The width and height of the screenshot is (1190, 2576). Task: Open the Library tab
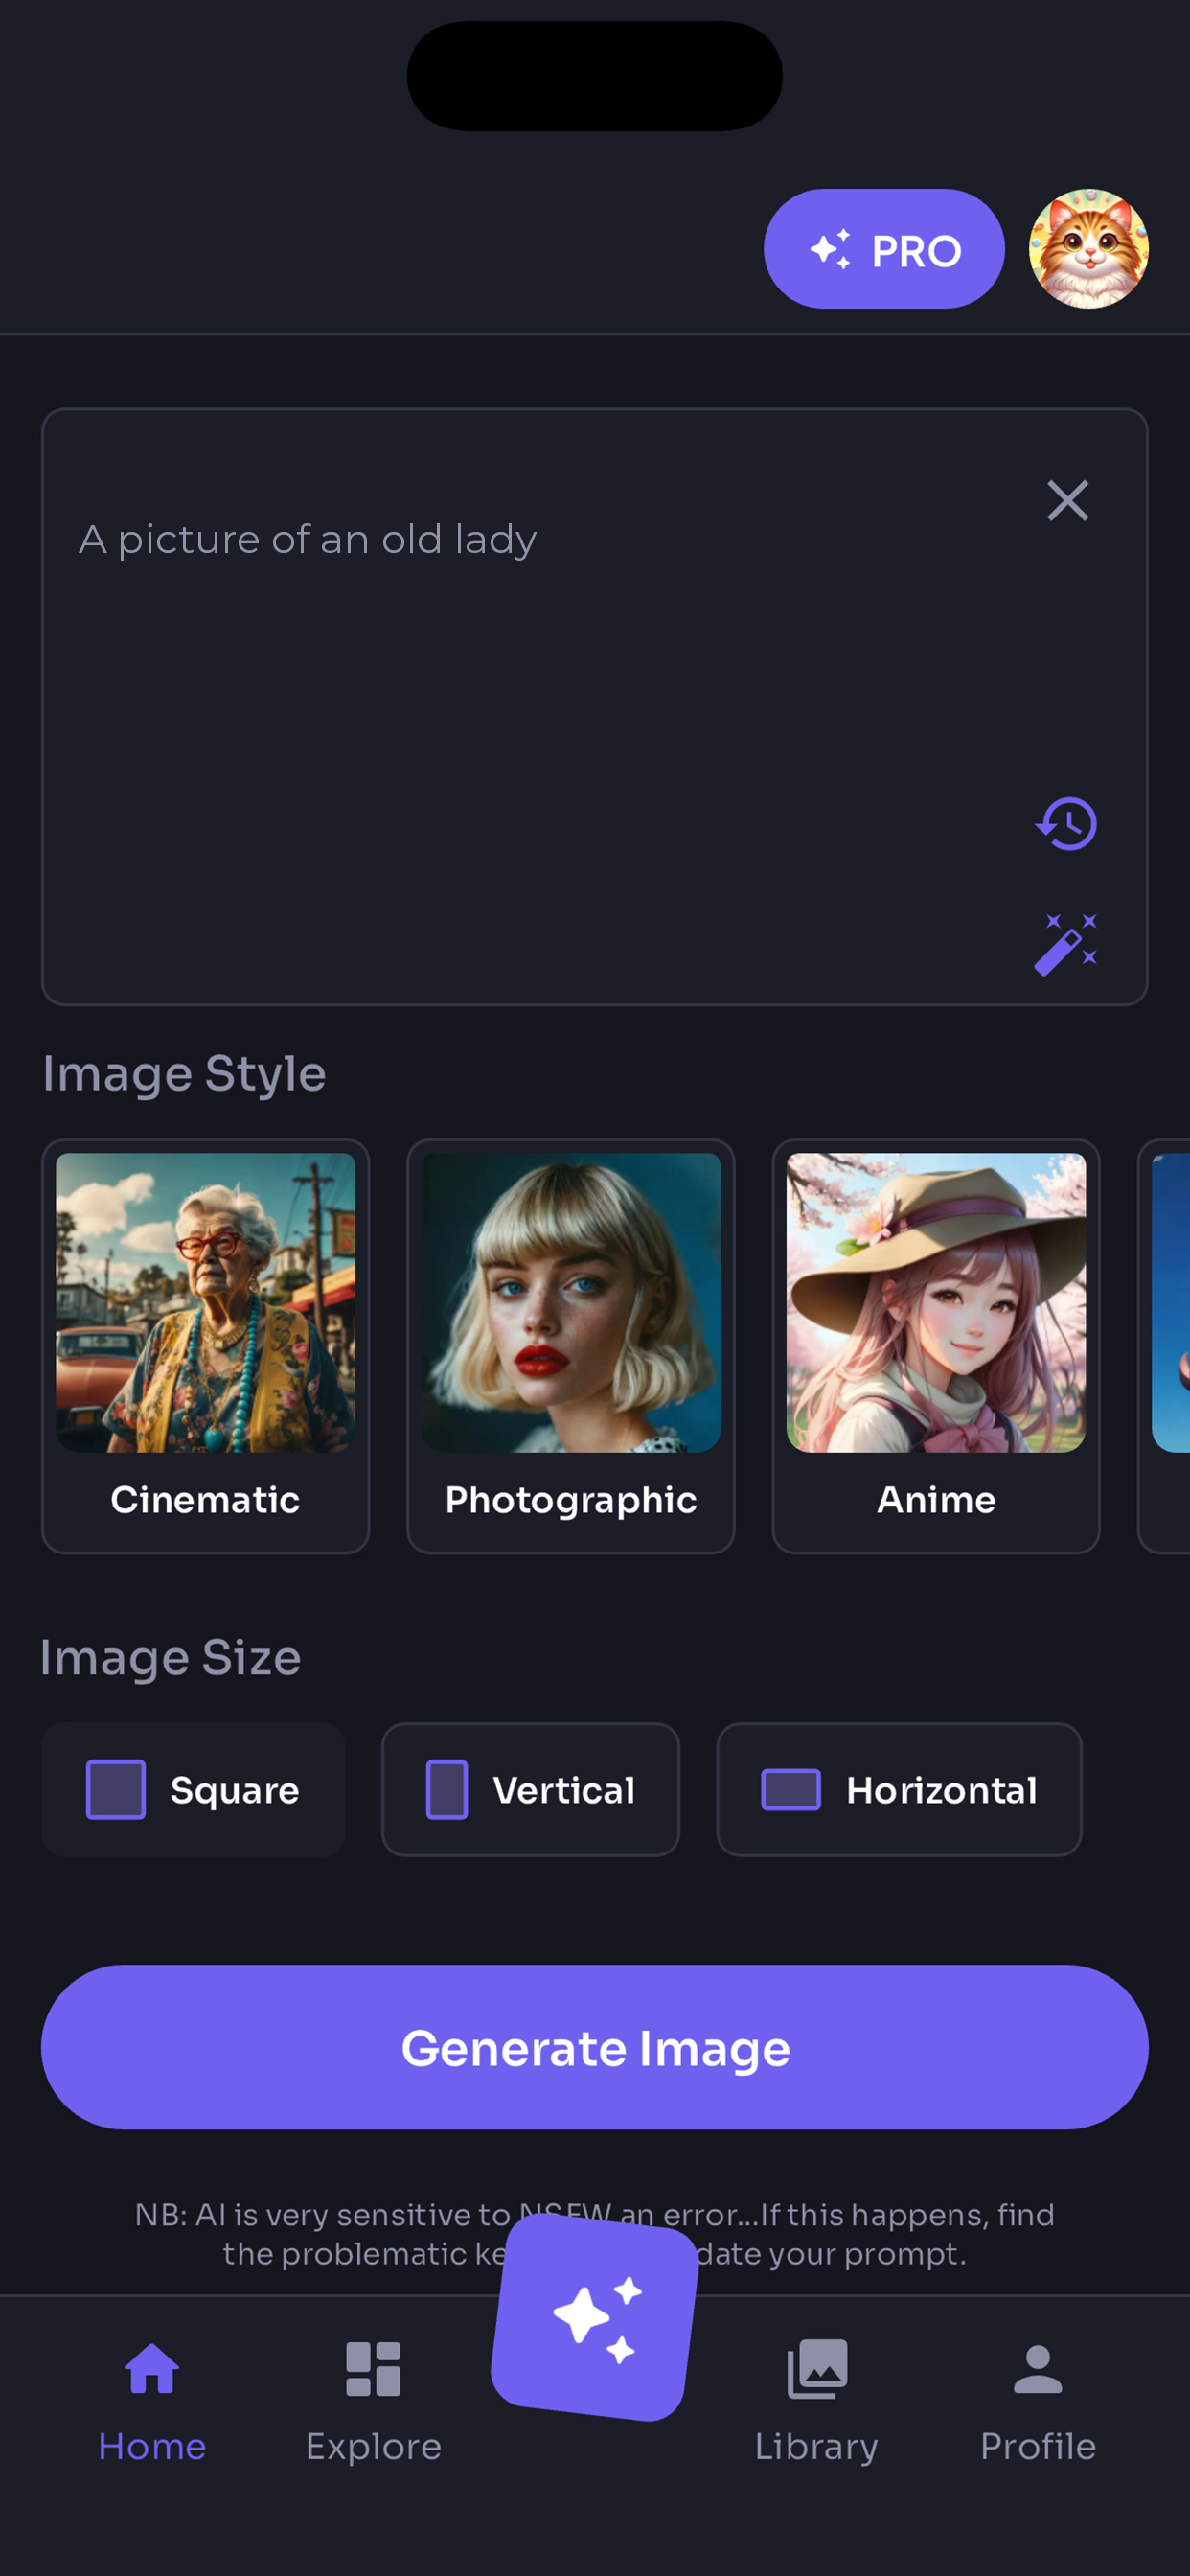click(x=816, y=2402)
